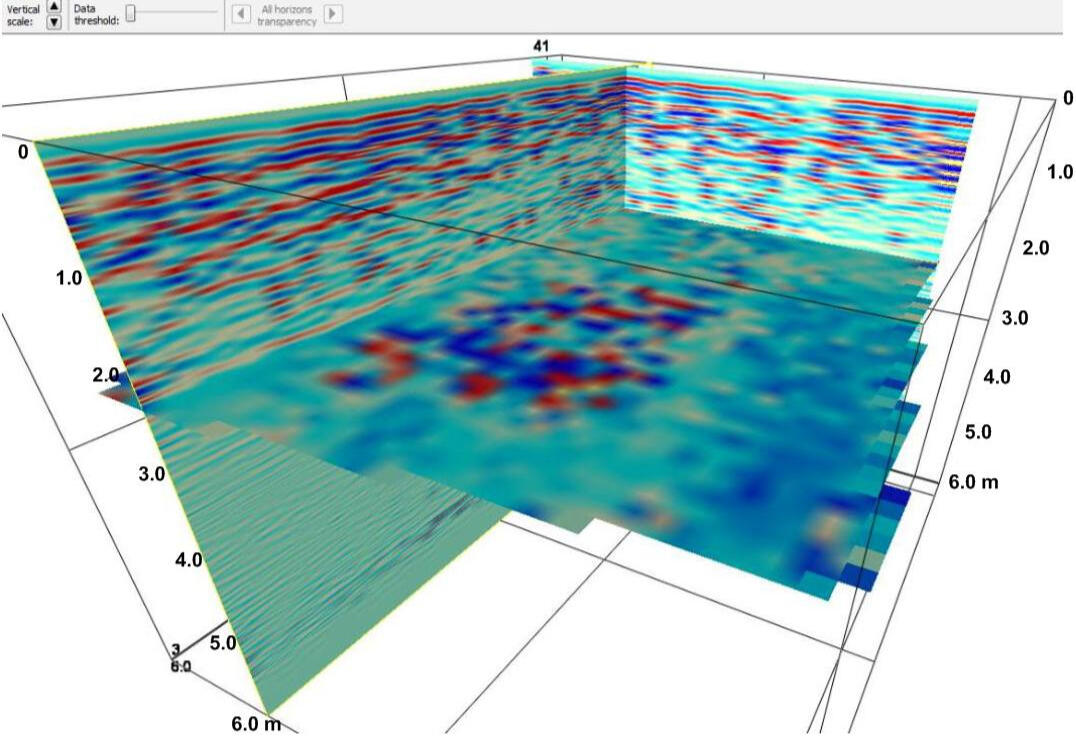Image resolution: width=1076 pixels, height=736 pixels.
Task: Increase vertical scale with the up arrow
Action: click(54, 5)
